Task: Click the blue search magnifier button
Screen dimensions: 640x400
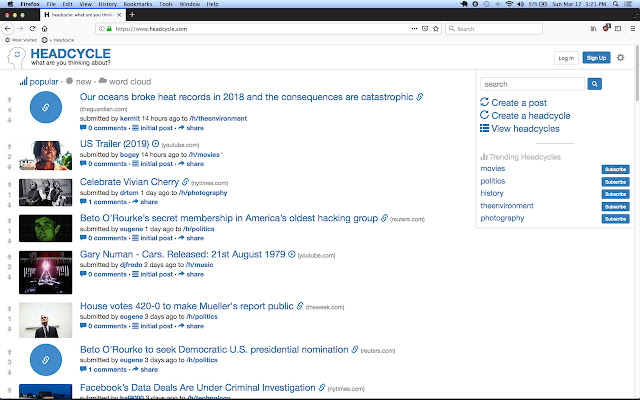Action: [594, 84]
